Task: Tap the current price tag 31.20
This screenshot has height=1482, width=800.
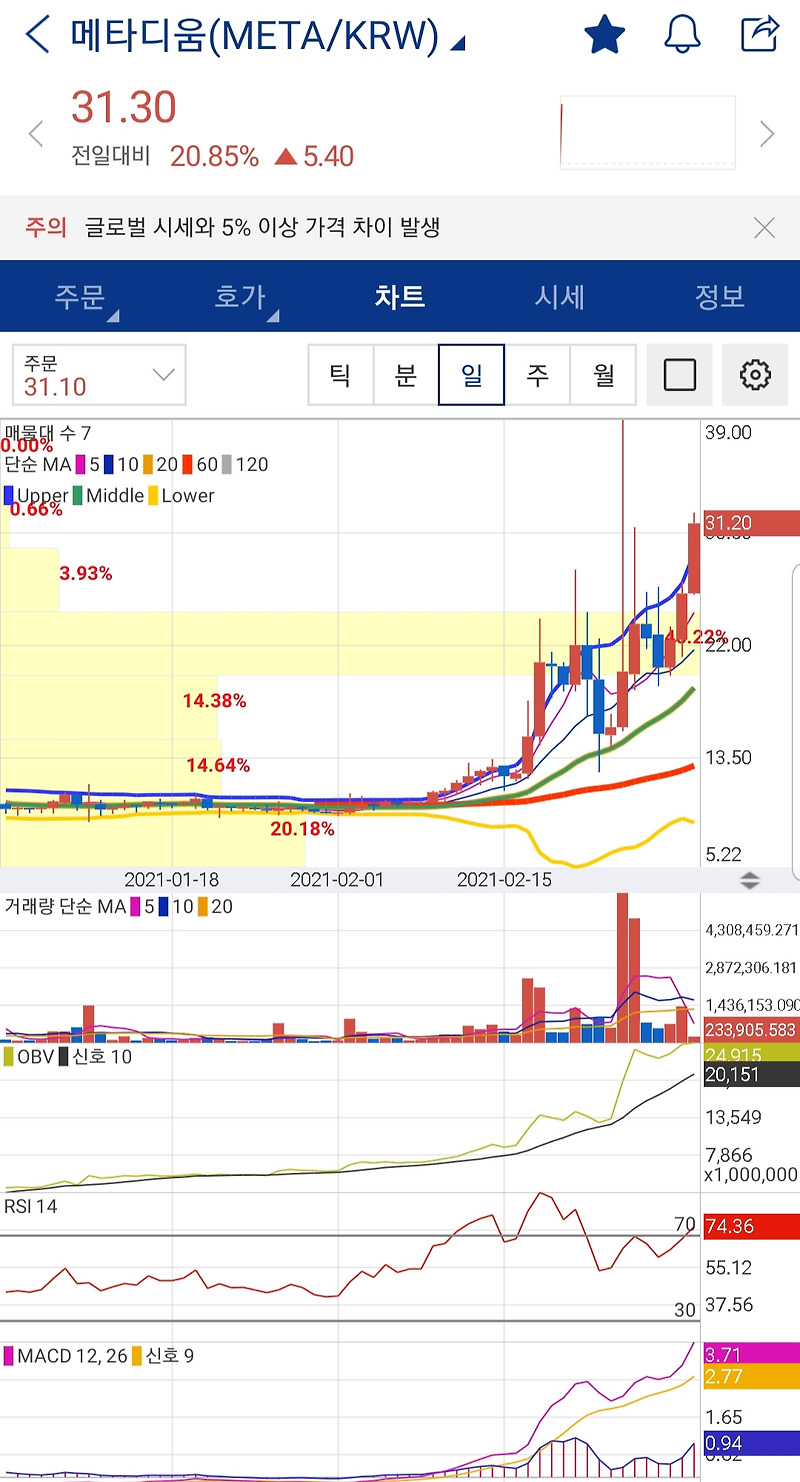Action: [751, 523]
